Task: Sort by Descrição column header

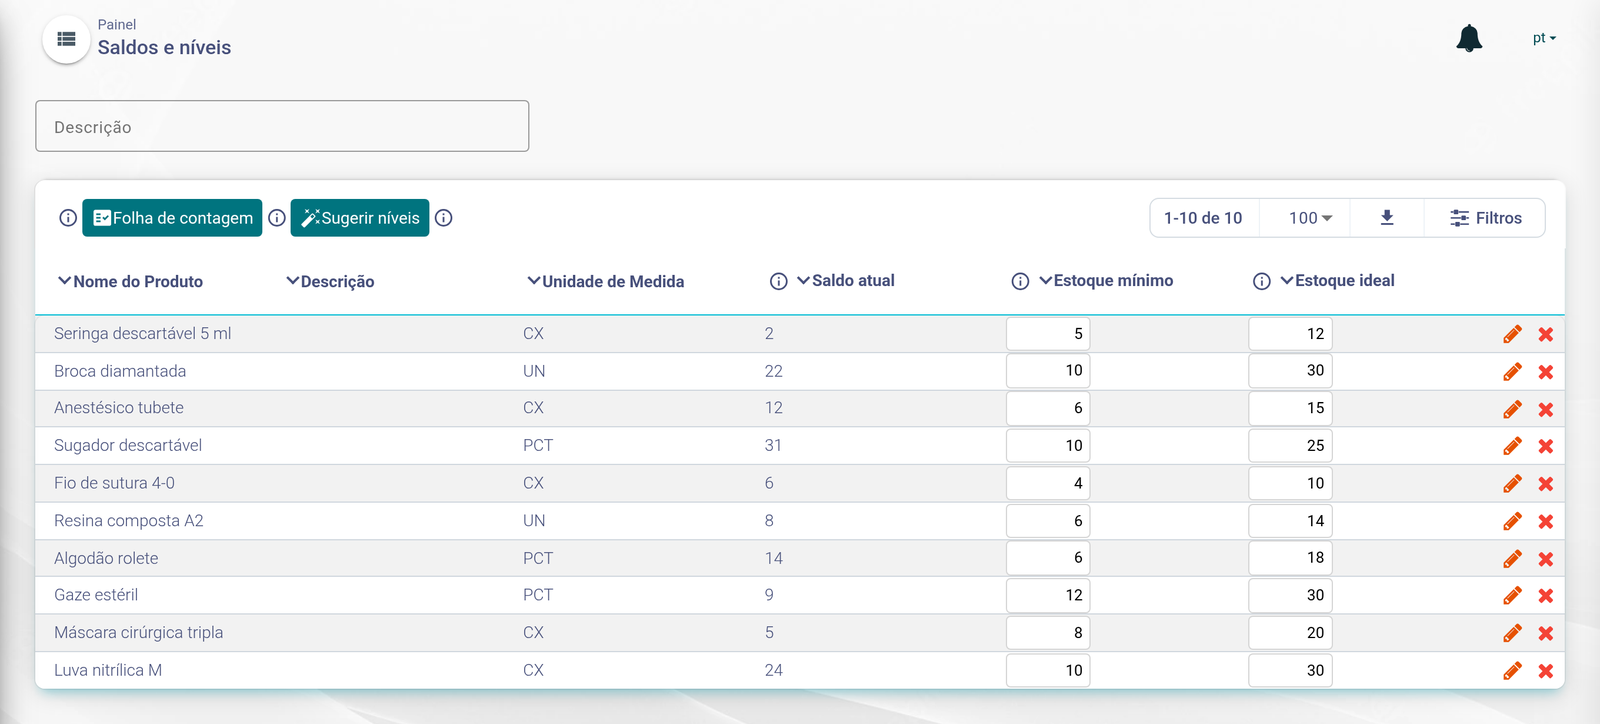Action: point(330,282)
